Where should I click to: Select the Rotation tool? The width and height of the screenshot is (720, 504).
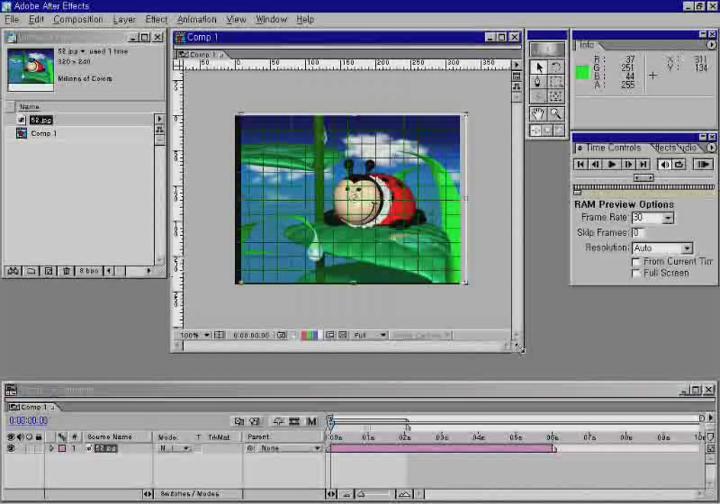point(556,68)
